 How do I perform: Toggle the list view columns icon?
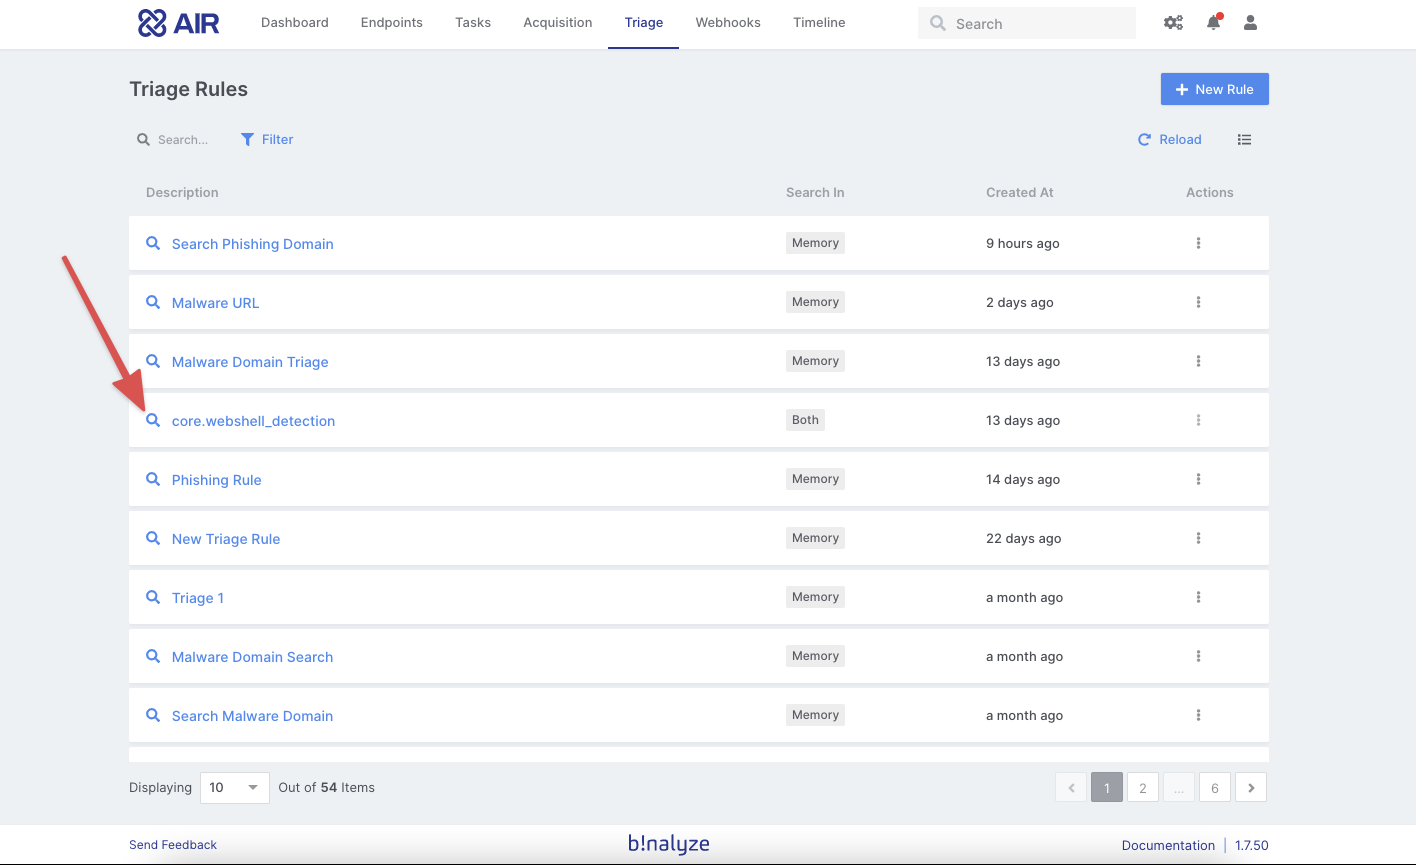tap(1244, 140)
